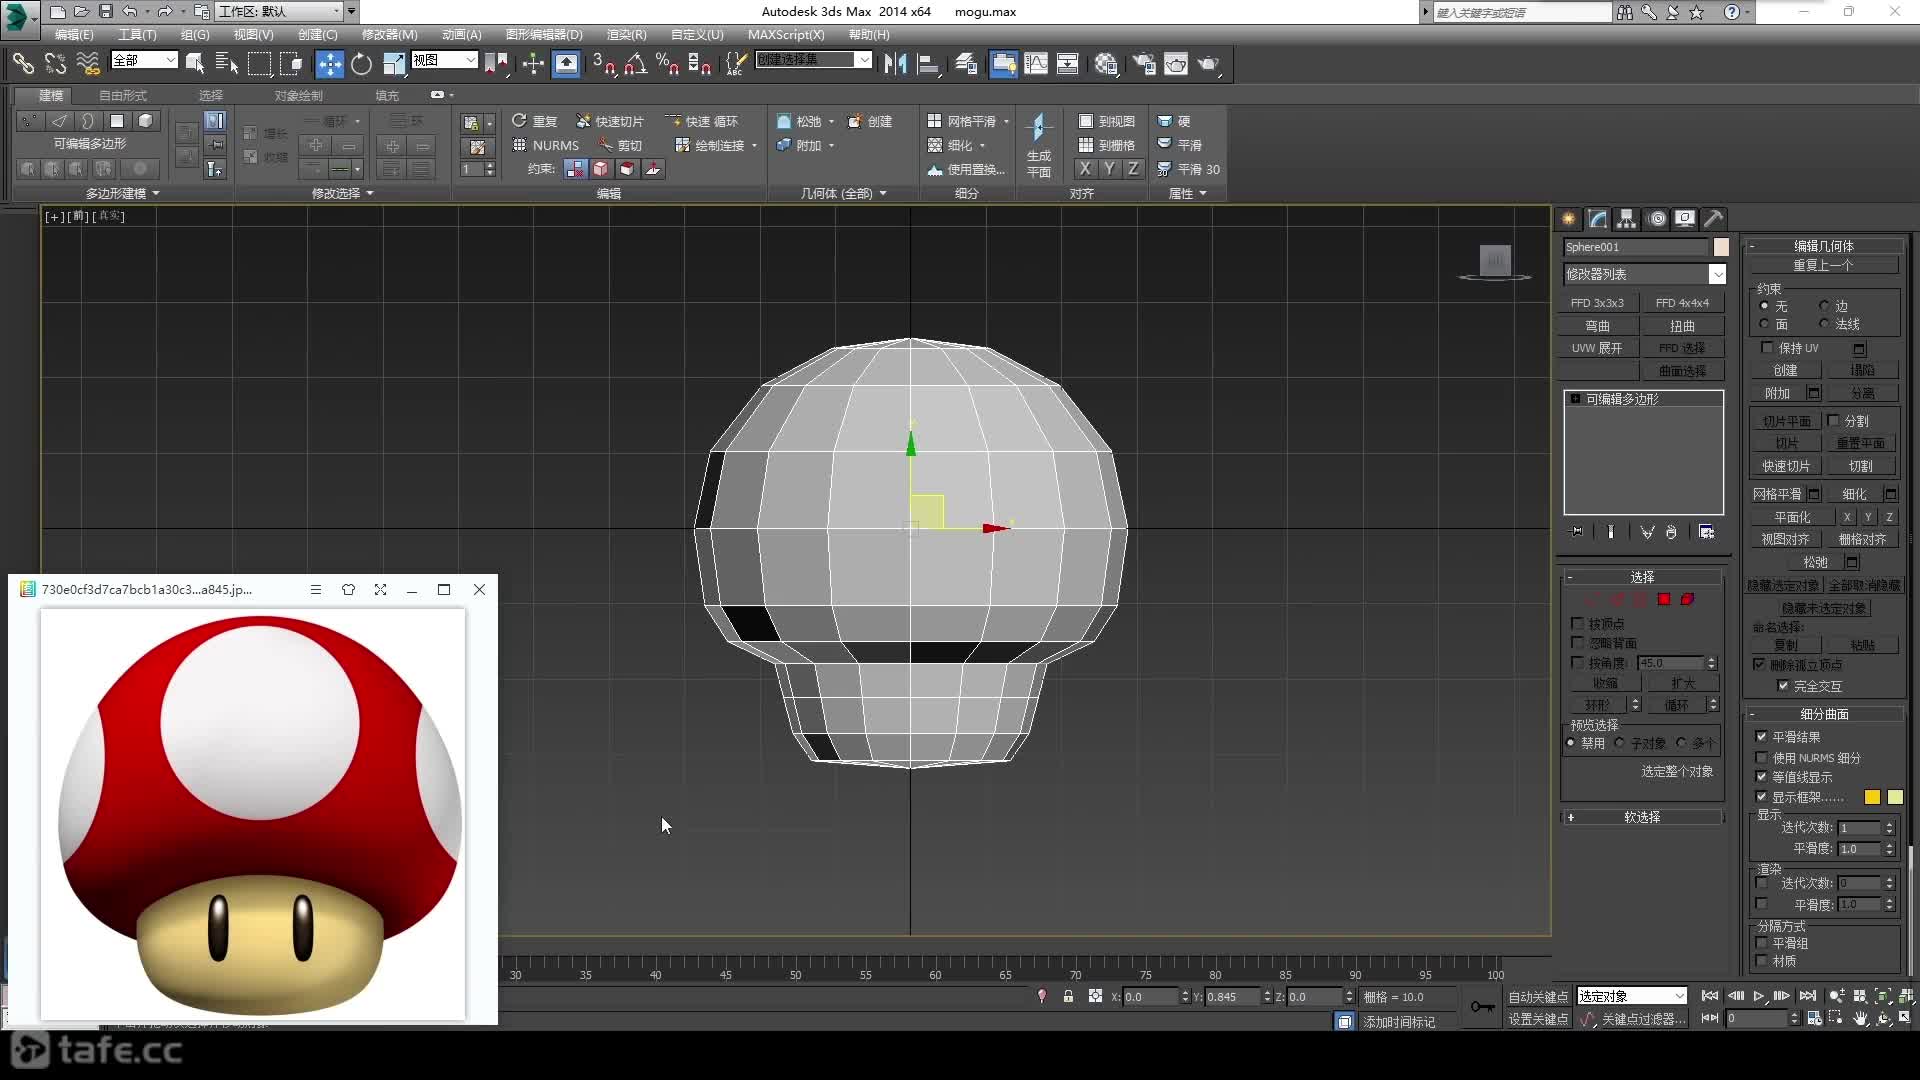Click Pin Stack icon under modifier stack
The width and height of the screenshot is (1920, 1080).
[x=1577, y=532]
